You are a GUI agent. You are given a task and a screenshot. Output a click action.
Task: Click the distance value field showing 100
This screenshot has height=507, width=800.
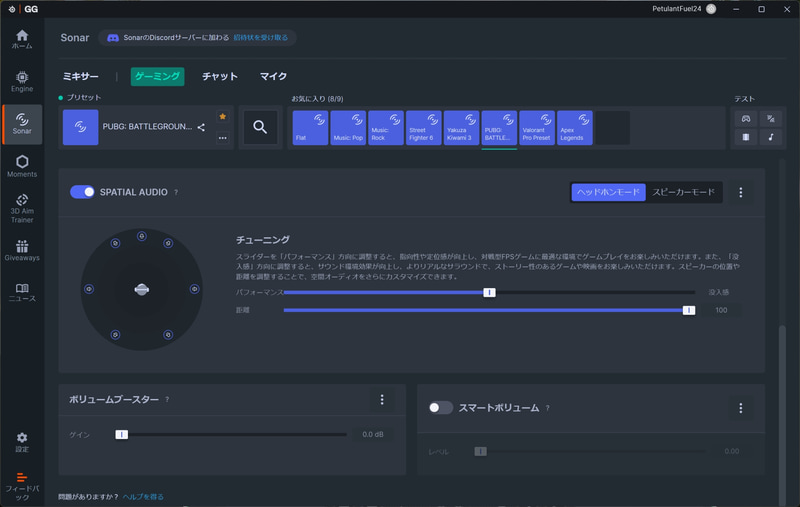(721, 310)
